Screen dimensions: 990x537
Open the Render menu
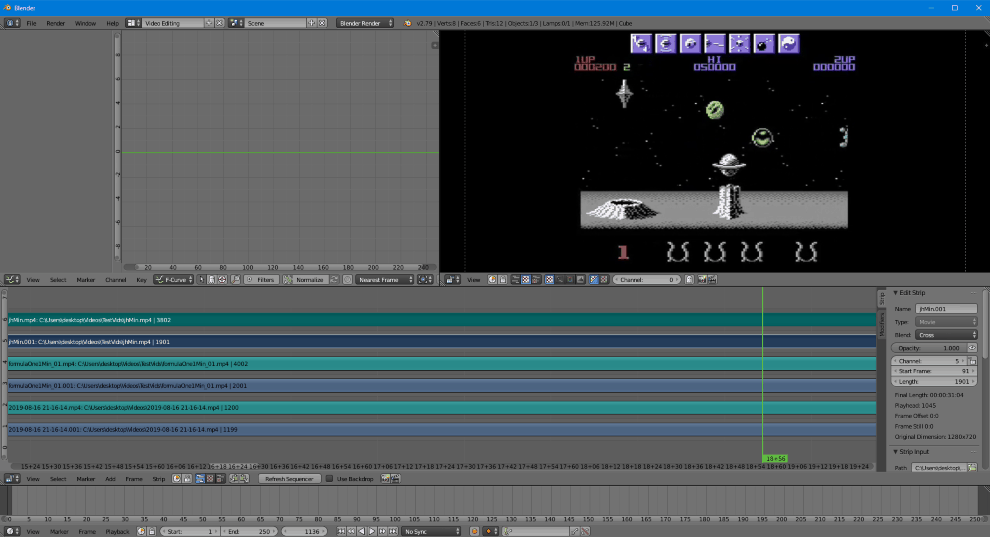(56, 23)
